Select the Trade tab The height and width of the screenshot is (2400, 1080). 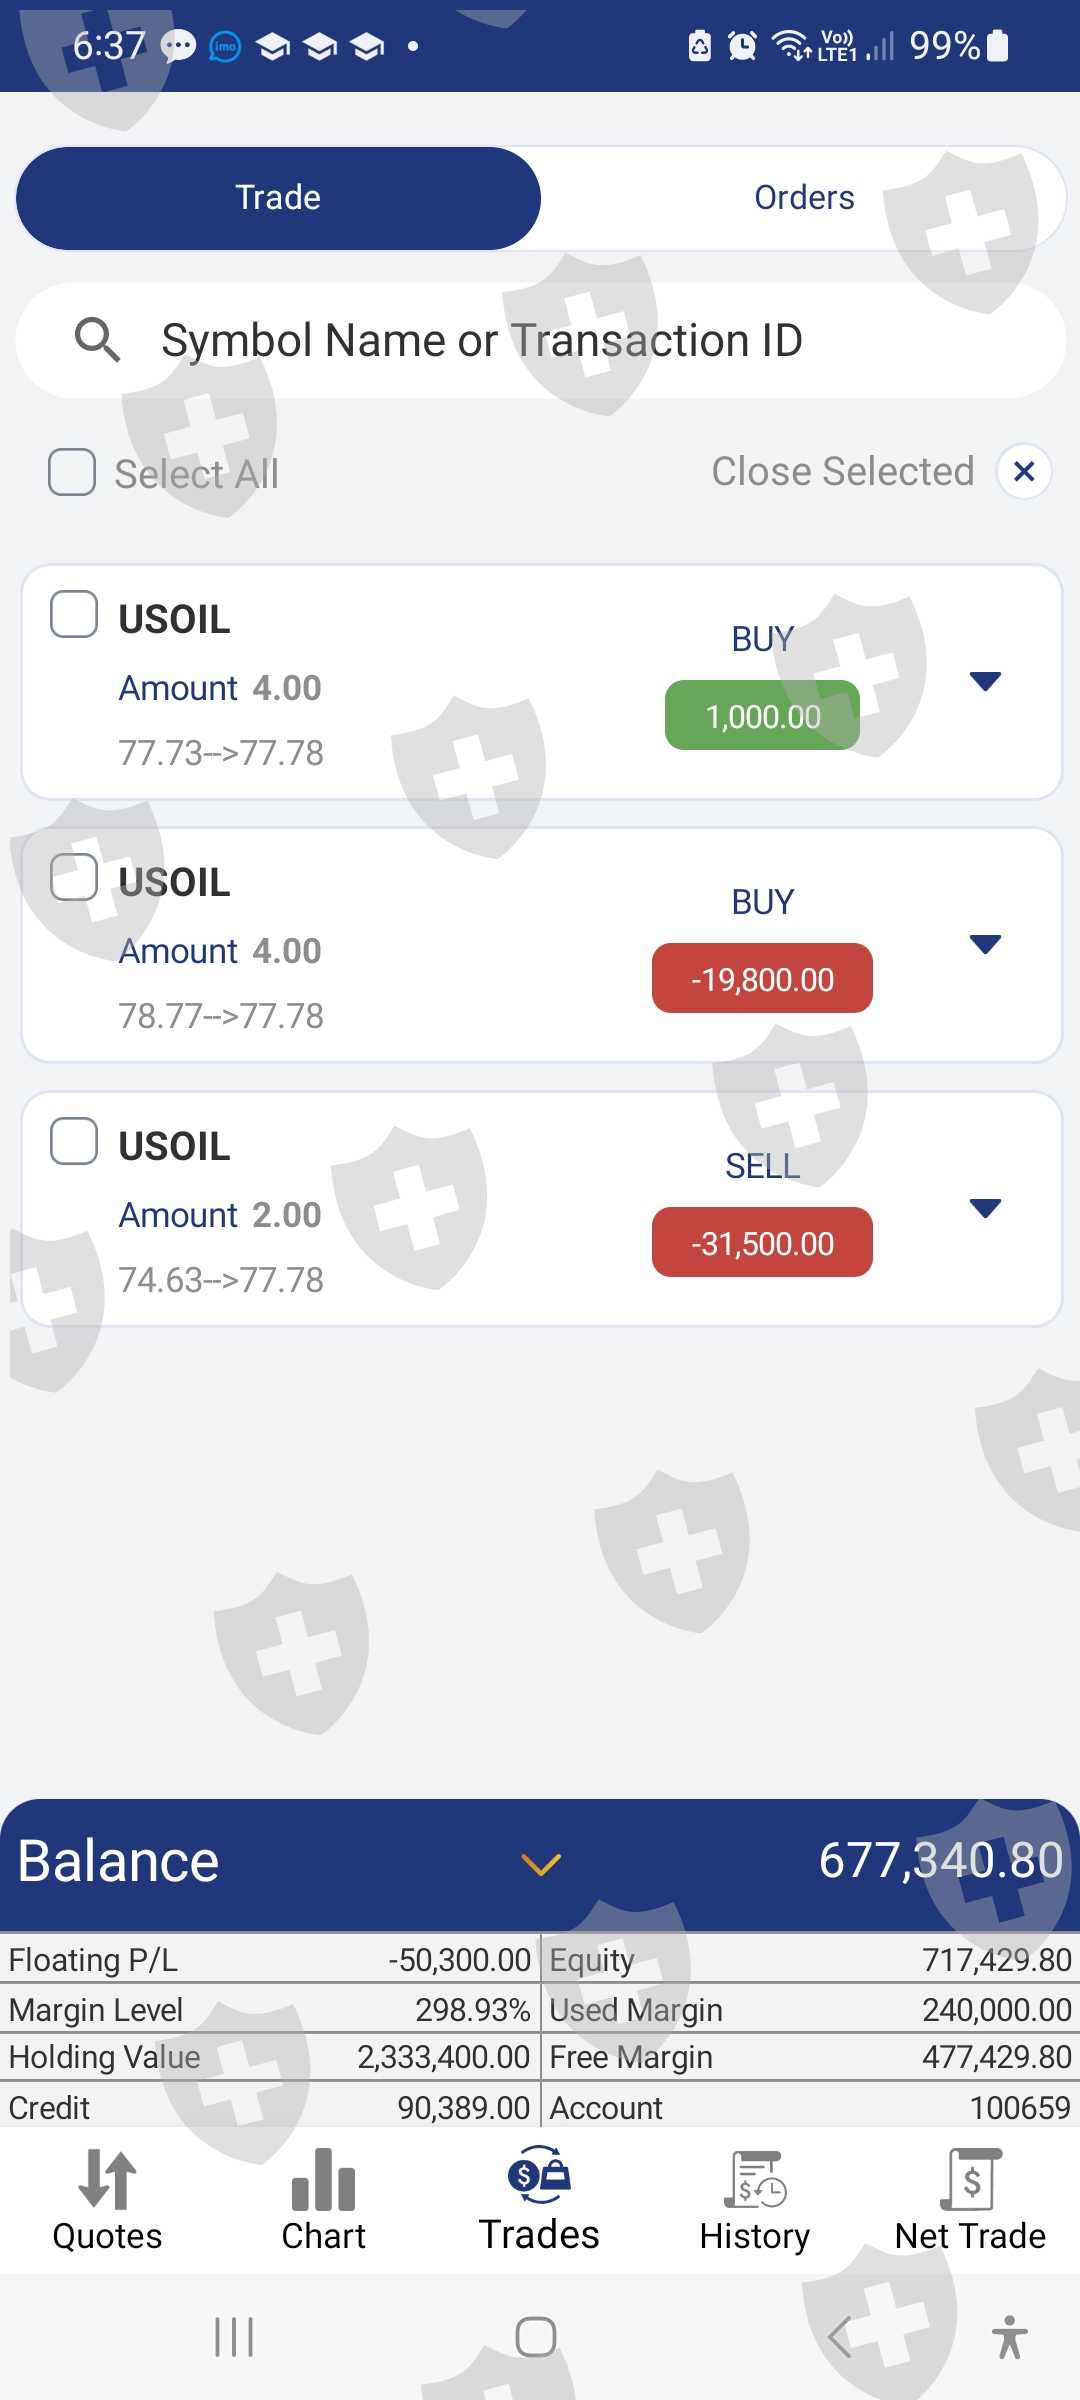tap(278, 198)
